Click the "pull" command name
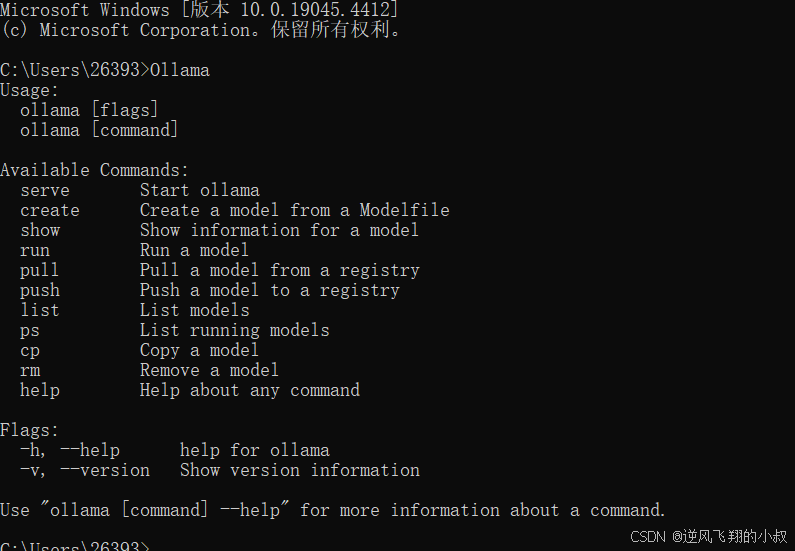This screenshot has width=795, height=551. pyautogui.click(x=40, y=270)
